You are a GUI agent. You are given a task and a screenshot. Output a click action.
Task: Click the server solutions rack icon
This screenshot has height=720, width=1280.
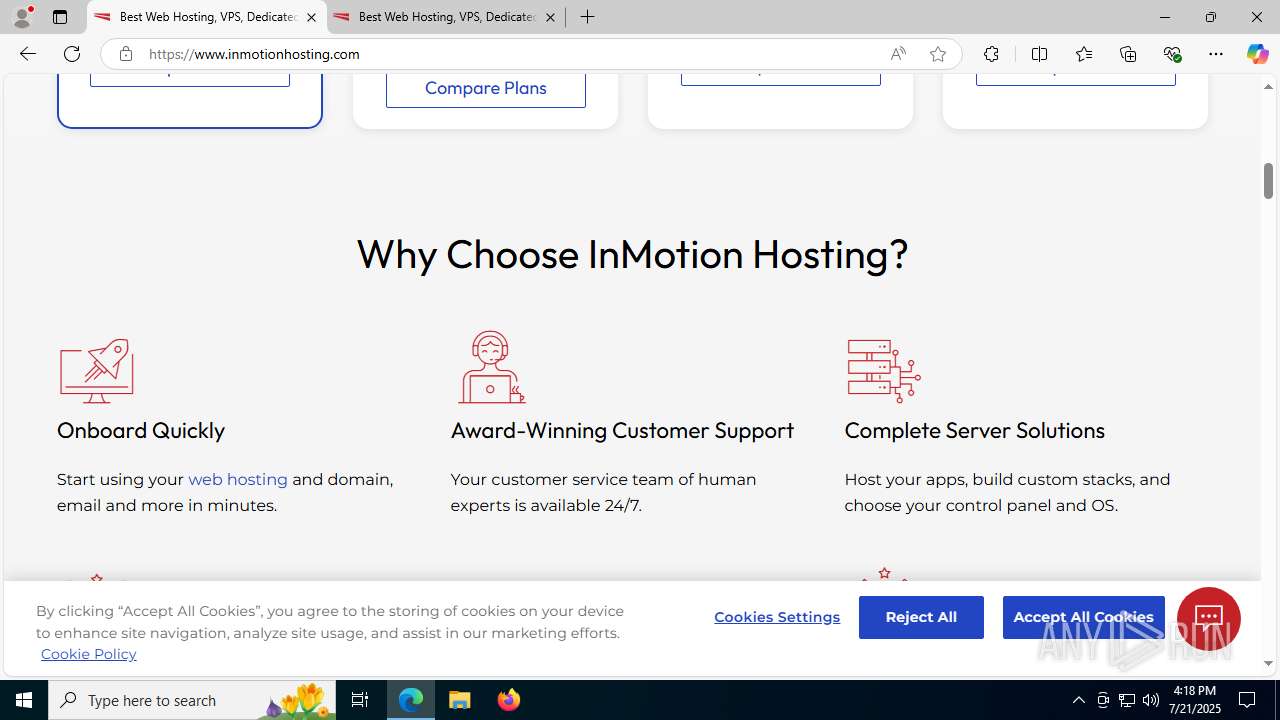point(884,371)
